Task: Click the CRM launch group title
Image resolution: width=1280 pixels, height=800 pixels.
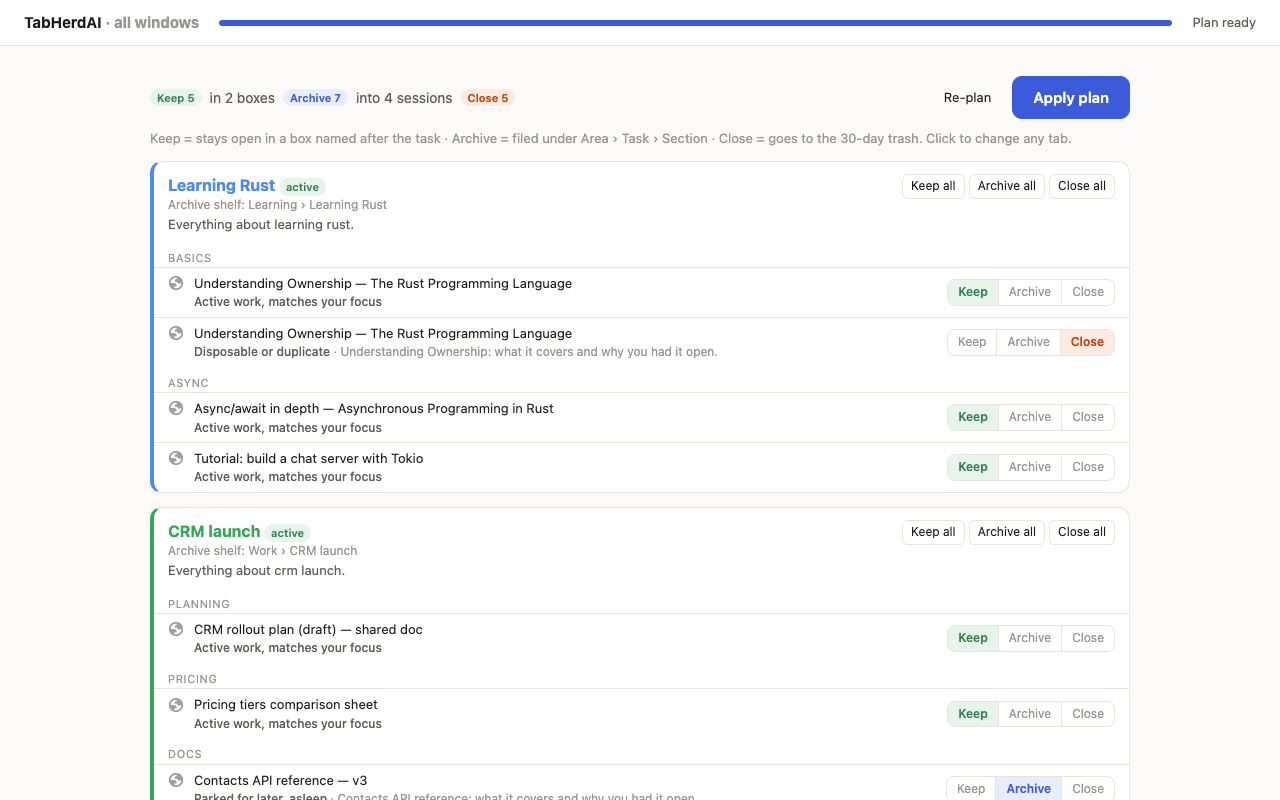Action: point(214,531)
